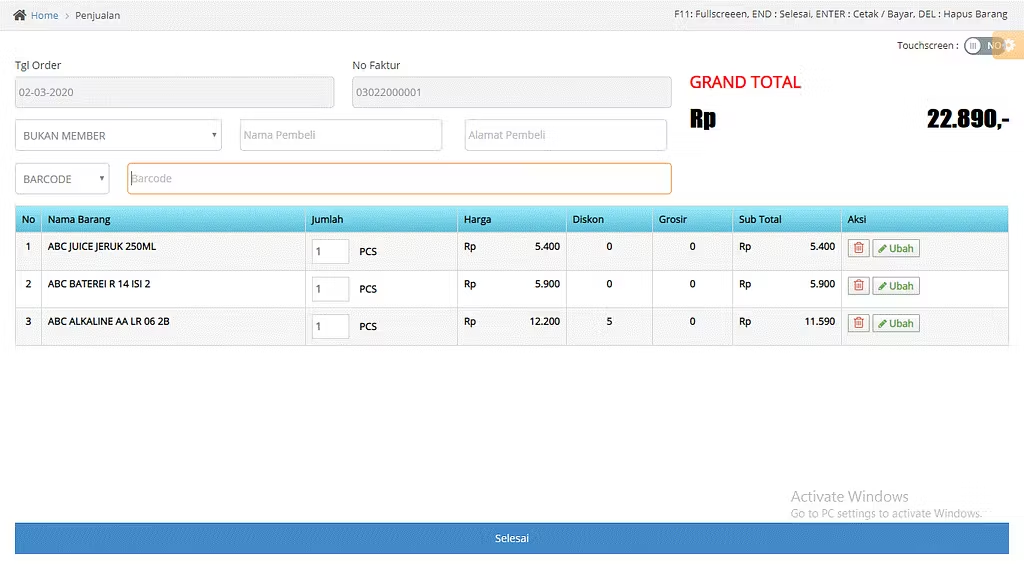The height and width of the screenshot is (576, 1024).
Task: Expand the BUKAN MEMBER dropdown
Action: [118, 136]
